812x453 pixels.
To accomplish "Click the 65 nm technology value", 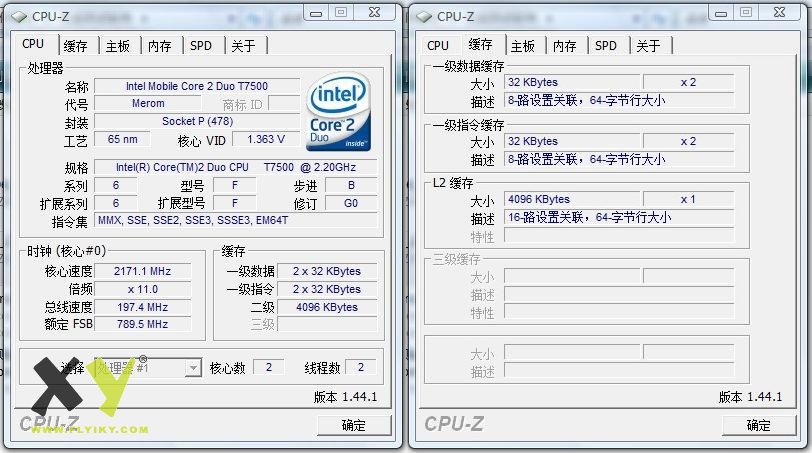I will click(123, 139).
